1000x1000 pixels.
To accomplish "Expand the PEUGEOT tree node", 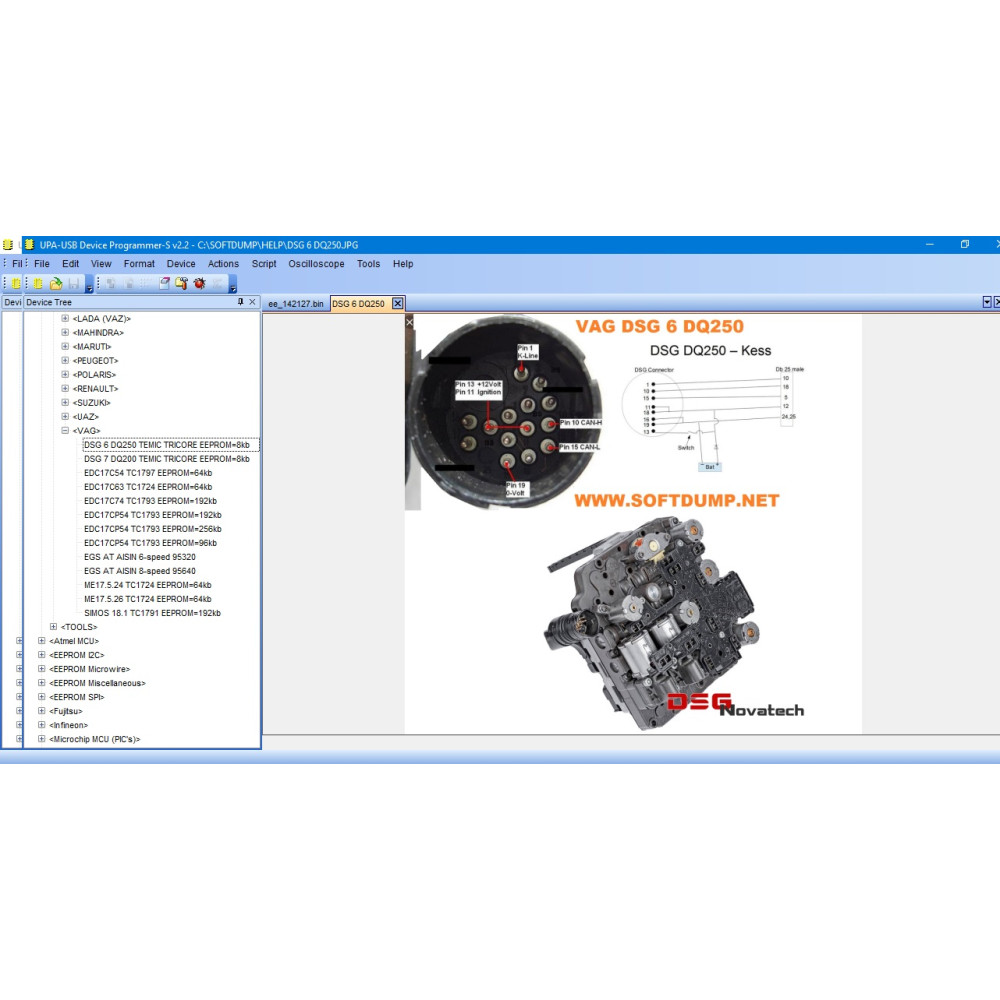I will [x=65, y=360].
